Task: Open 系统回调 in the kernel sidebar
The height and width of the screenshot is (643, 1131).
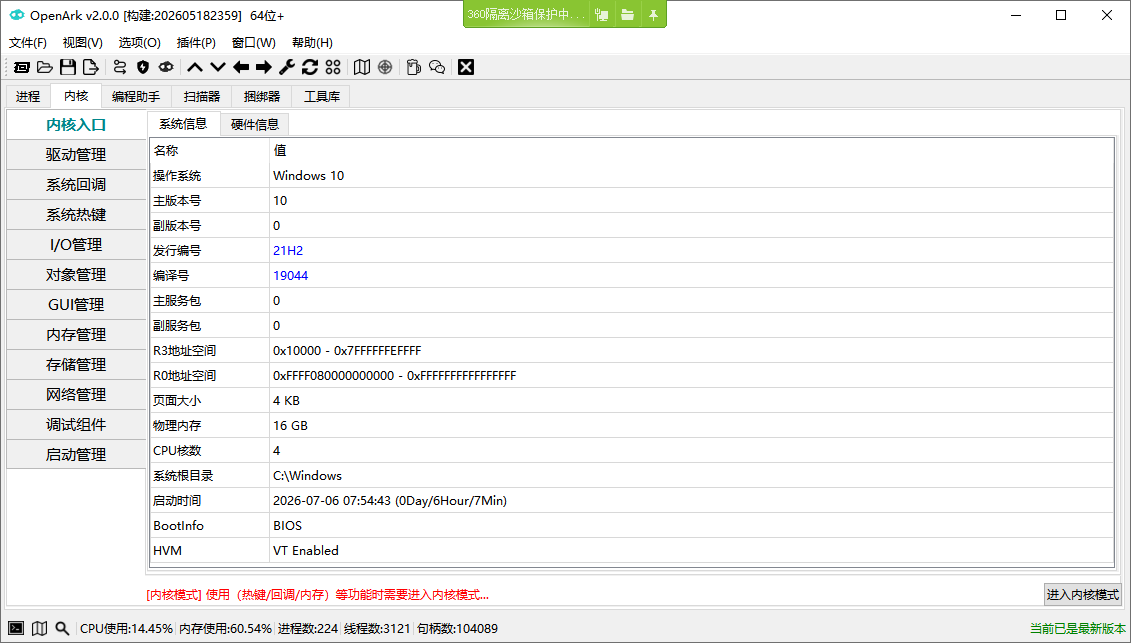Action: [76, 185]
